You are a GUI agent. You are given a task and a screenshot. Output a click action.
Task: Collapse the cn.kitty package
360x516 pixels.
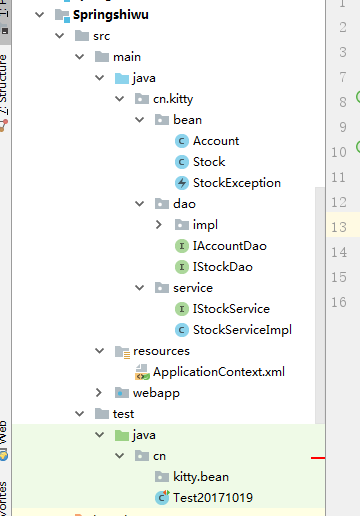pos(120,99)
